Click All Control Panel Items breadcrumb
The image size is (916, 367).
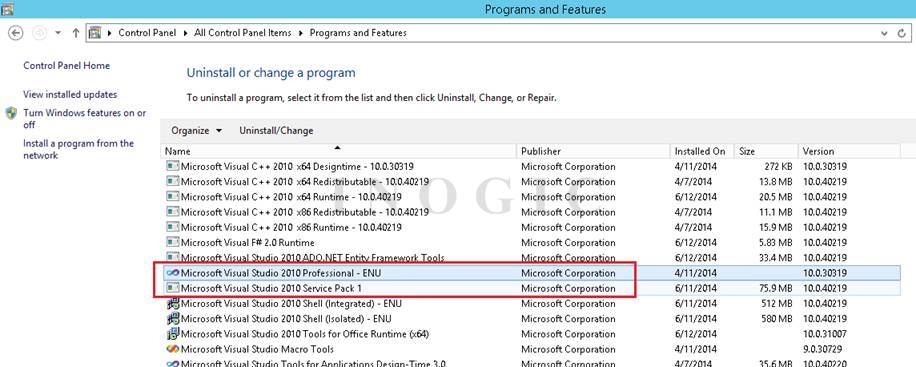tap(242, 33)
